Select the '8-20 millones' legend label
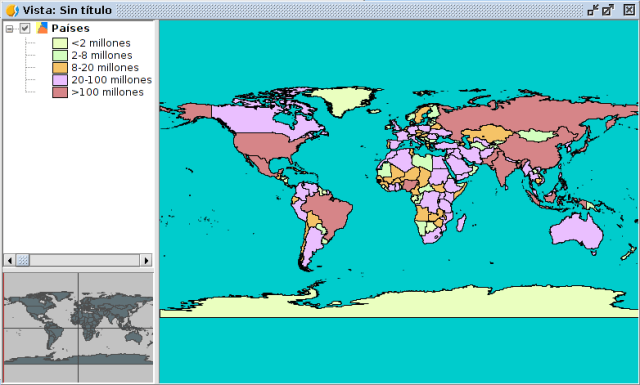Image resolution: width=640 pixels, height=385 pixels. tap(105, 68)
